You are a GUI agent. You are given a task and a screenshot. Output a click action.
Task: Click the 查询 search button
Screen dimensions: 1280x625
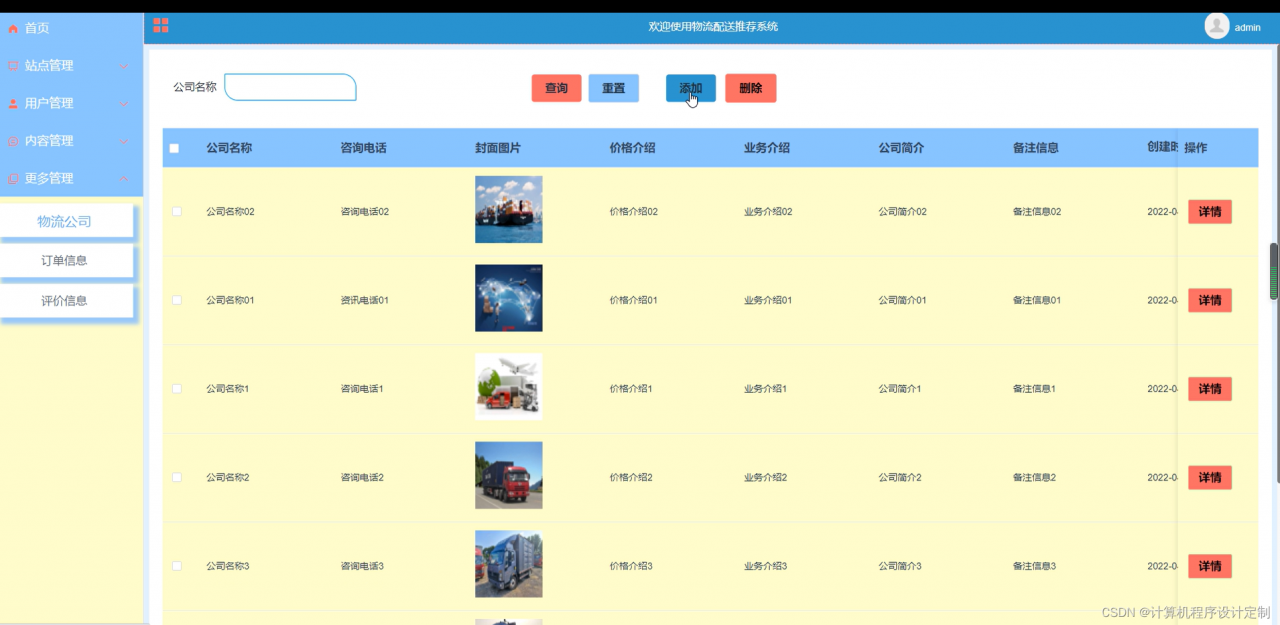tap(556, 88)
